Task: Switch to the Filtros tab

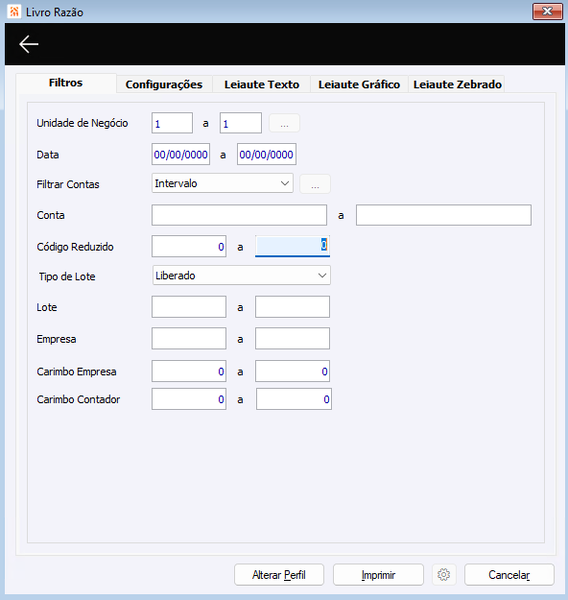Action: (x=66, y=83)
